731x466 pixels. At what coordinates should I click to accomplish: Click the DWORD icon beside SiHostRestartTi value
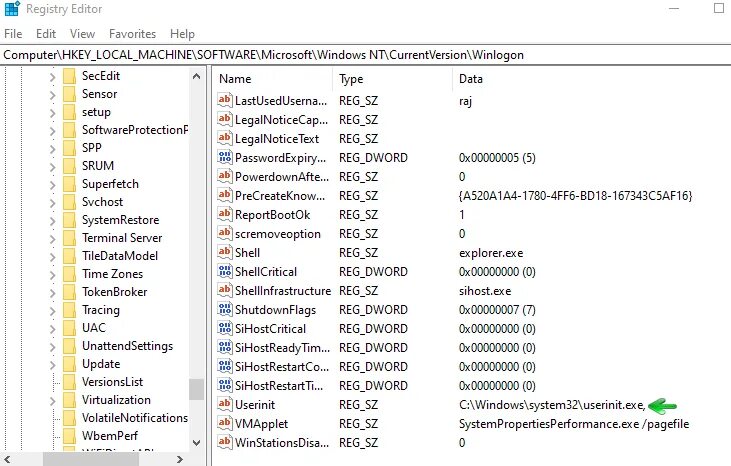pyautogui.click(x=225, y=385)
